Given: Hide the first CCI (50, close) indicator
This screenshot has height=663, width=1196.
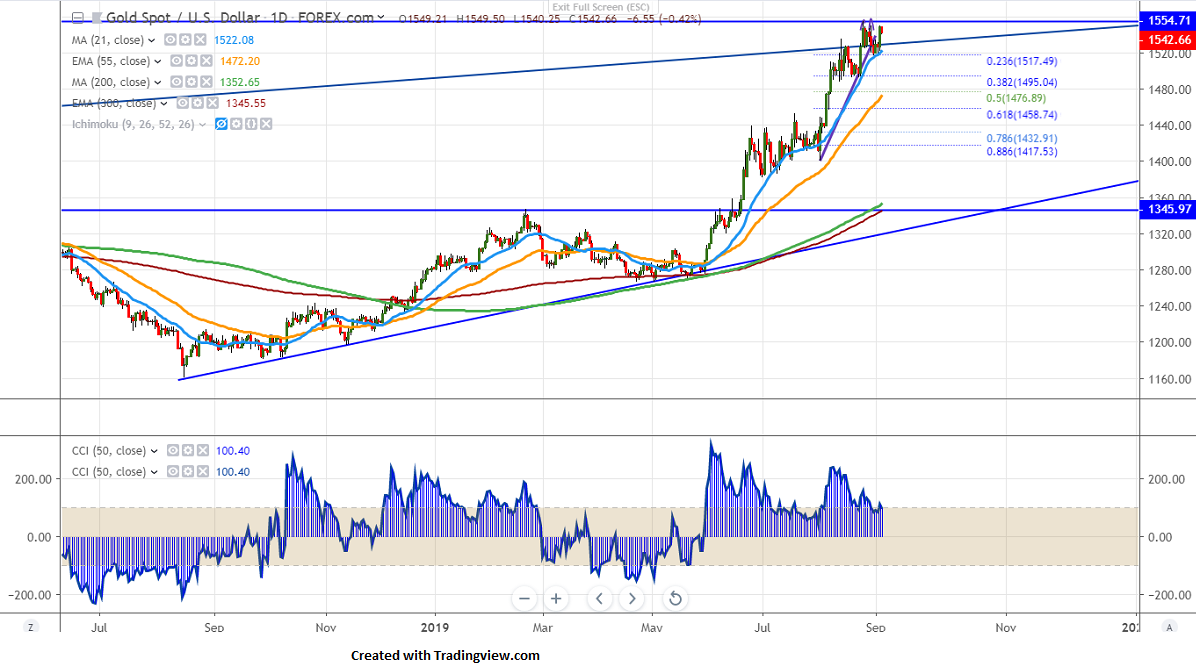Looking at the screenshot, I should pos(173,451).
